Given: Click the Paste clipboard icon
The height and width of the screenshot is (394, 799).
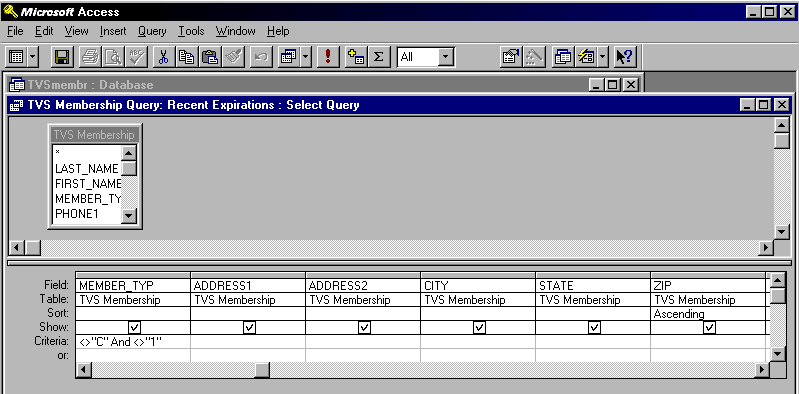Looking at the screenshot, I should click(x=209, y=57).
